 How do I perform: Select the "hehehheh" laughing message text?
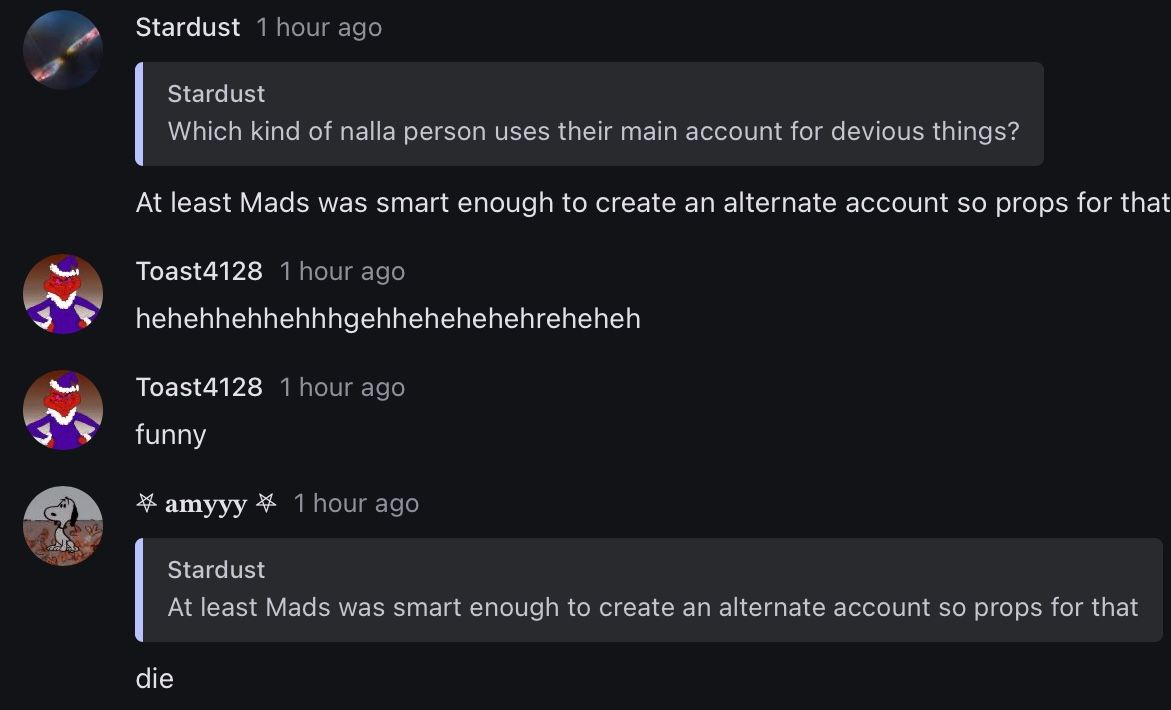tap(388, 319)
